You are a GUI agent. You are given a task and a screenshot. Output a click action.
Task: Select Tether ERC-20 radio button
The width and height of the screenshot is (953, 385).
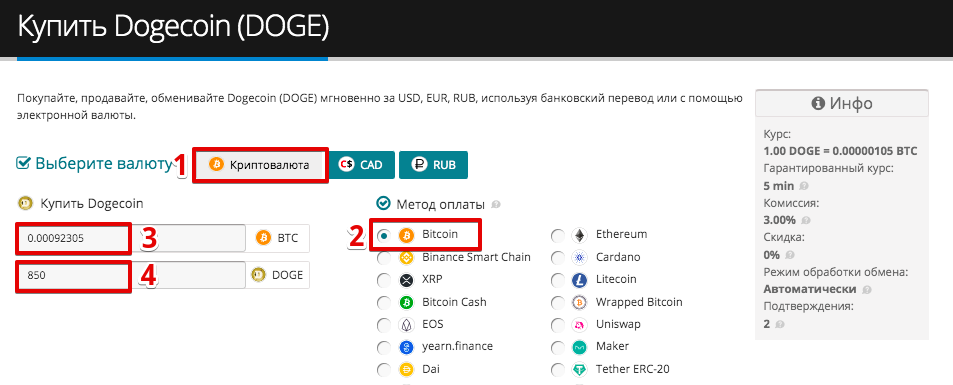[558, 370]
